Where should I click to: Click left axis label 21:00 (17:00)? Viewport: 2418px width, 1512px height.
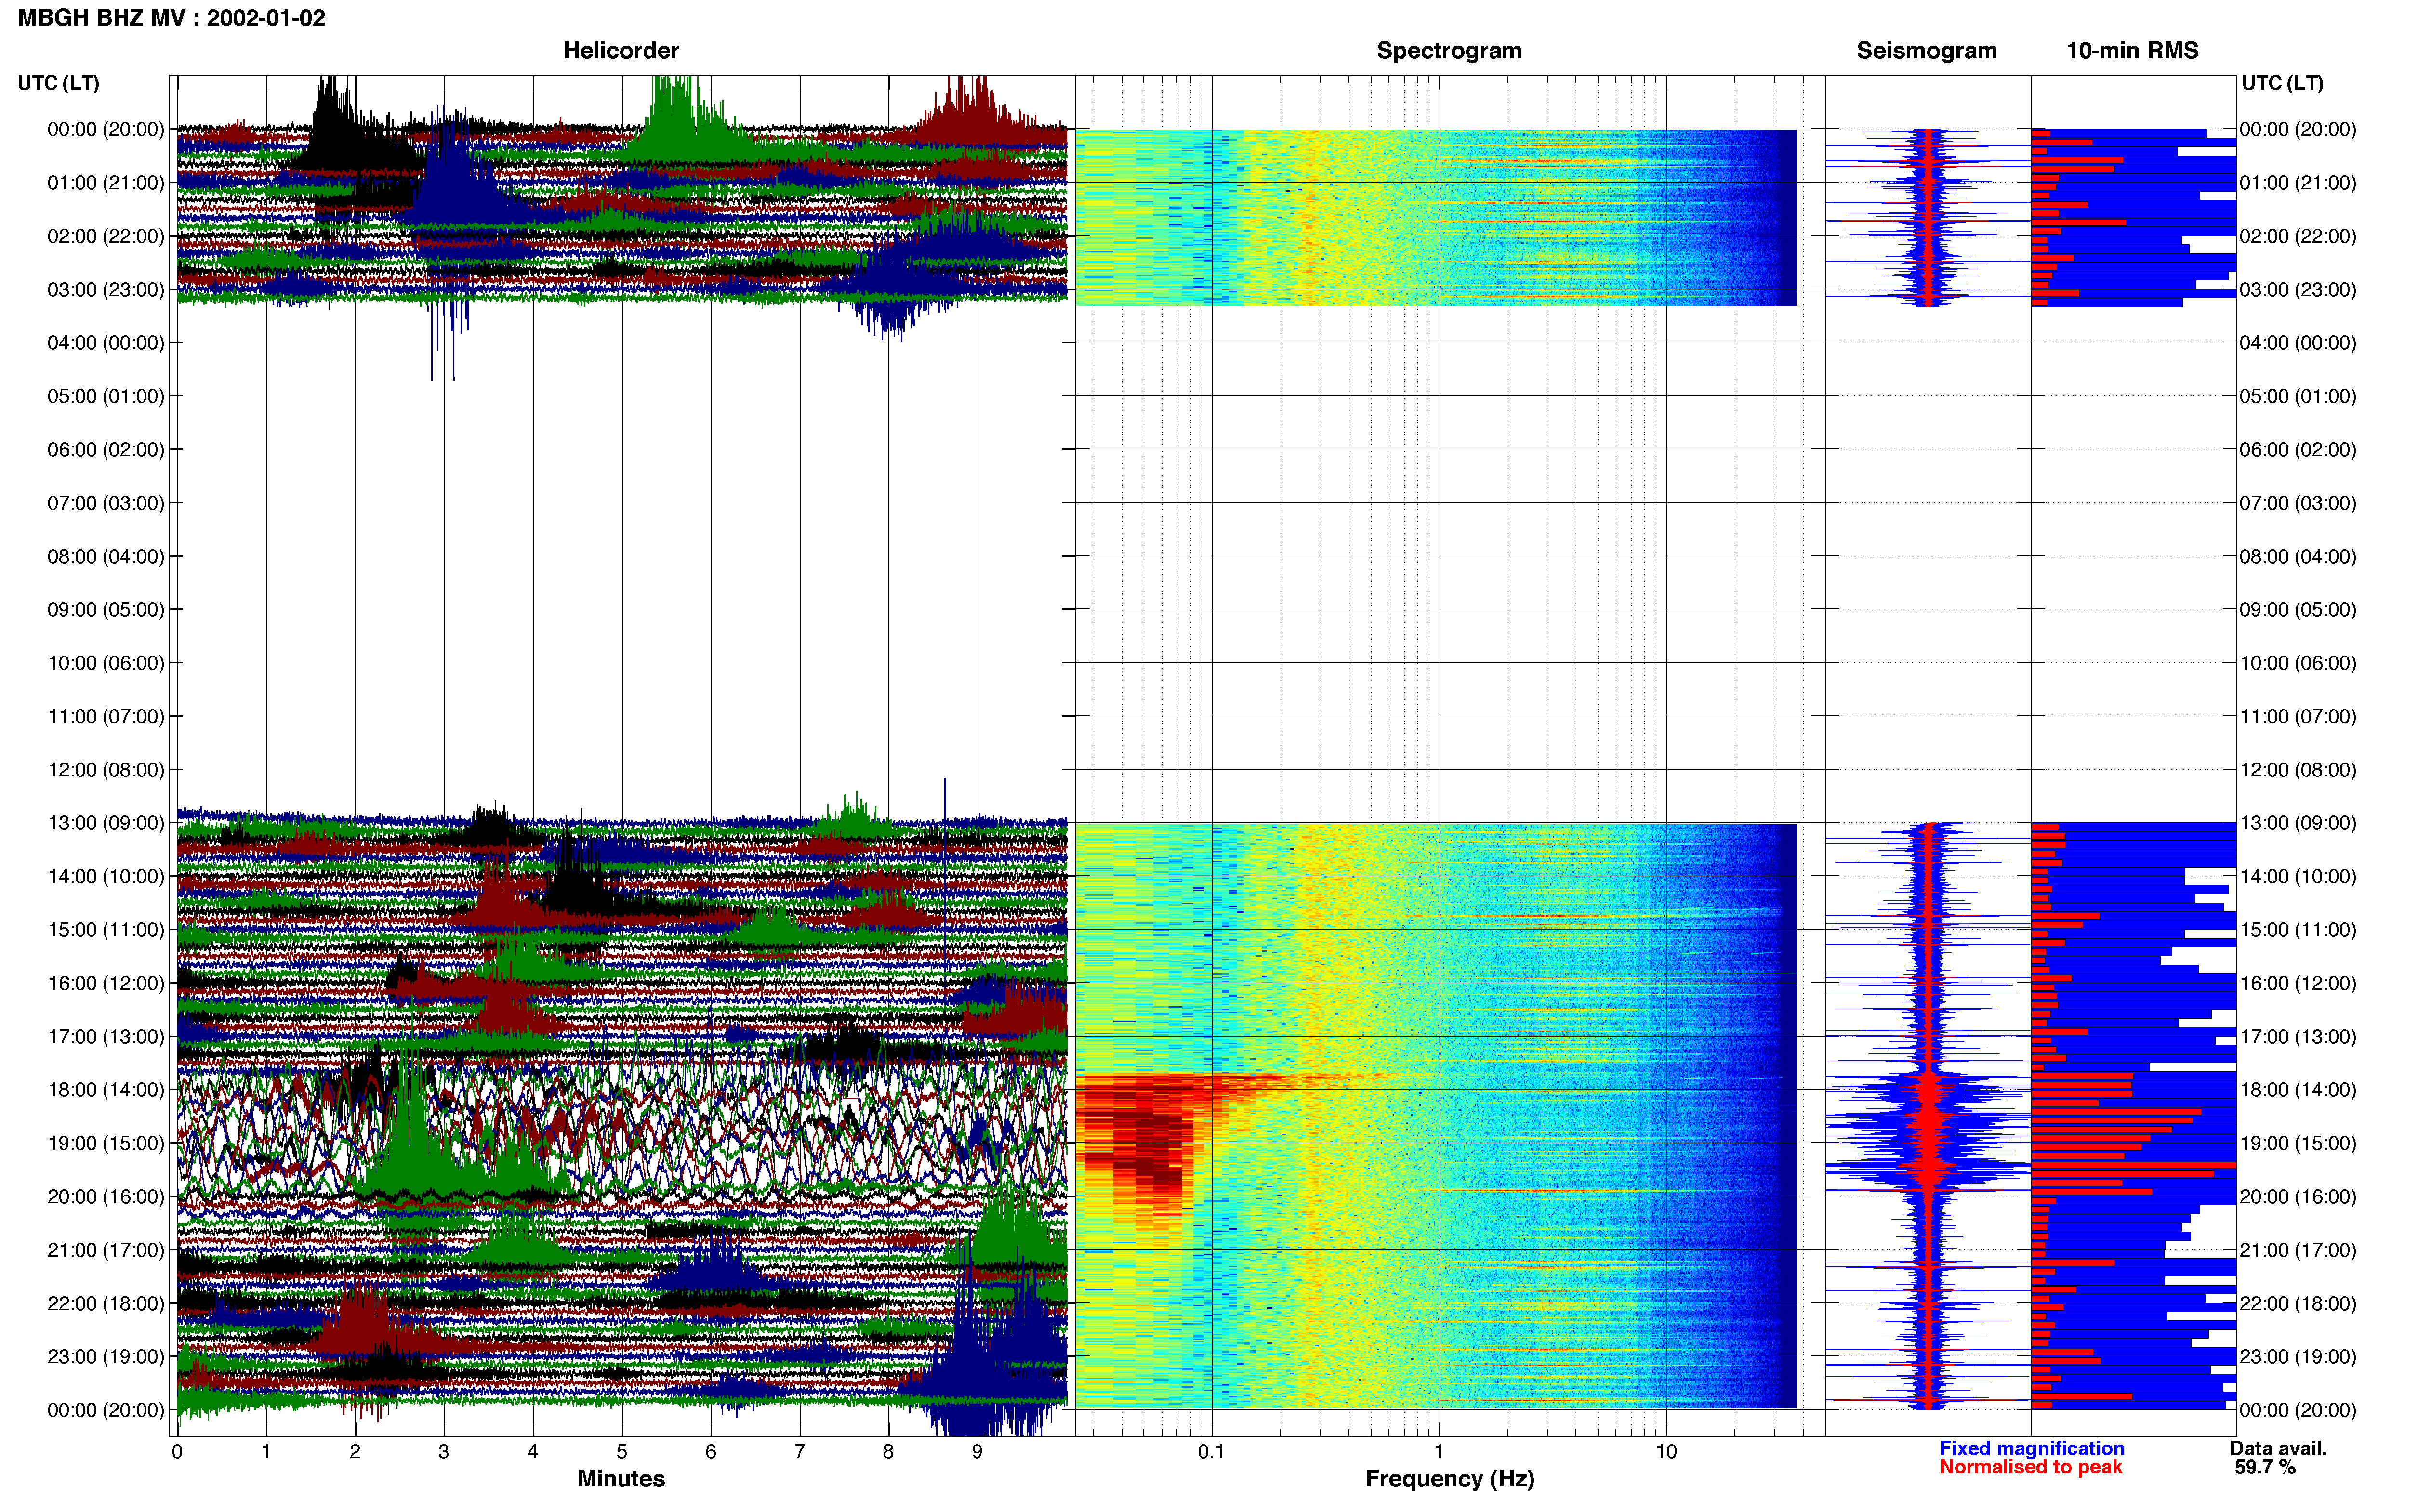tap(106, 1250)
